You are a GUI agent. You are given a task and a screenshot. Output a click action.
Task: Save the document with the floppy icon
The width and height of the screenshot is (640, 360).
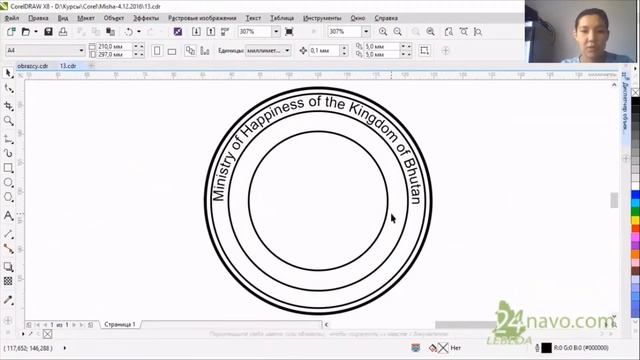pos(48,31)
